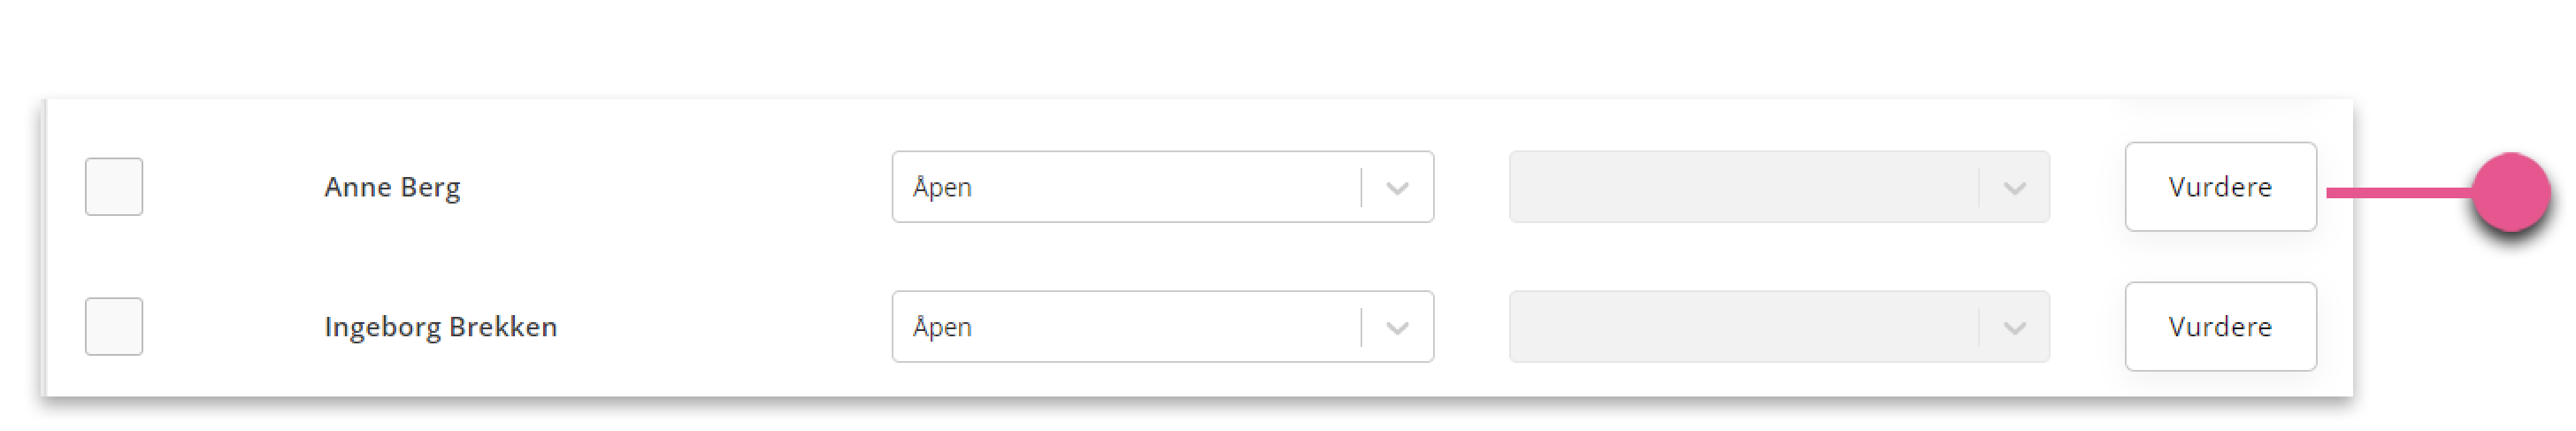Viewport: 2576px width, 431px height.
Task: Click the divider line inside Anne Berg's Åpen dropdown
Action: 1361,187
